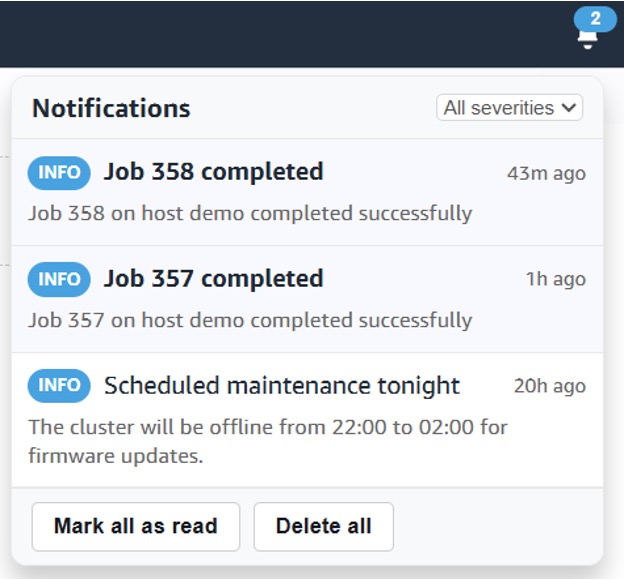624x580 pixels.
Task: Click the 43m ago timestamp
Action: pyautogui.click(x=546, y=173)
